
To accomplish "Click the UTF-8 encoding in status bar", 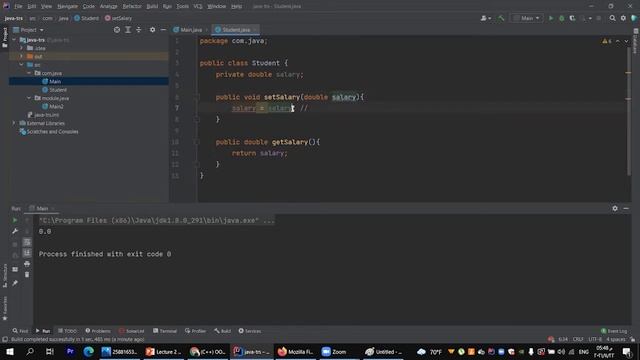I will tap(595, 339).
